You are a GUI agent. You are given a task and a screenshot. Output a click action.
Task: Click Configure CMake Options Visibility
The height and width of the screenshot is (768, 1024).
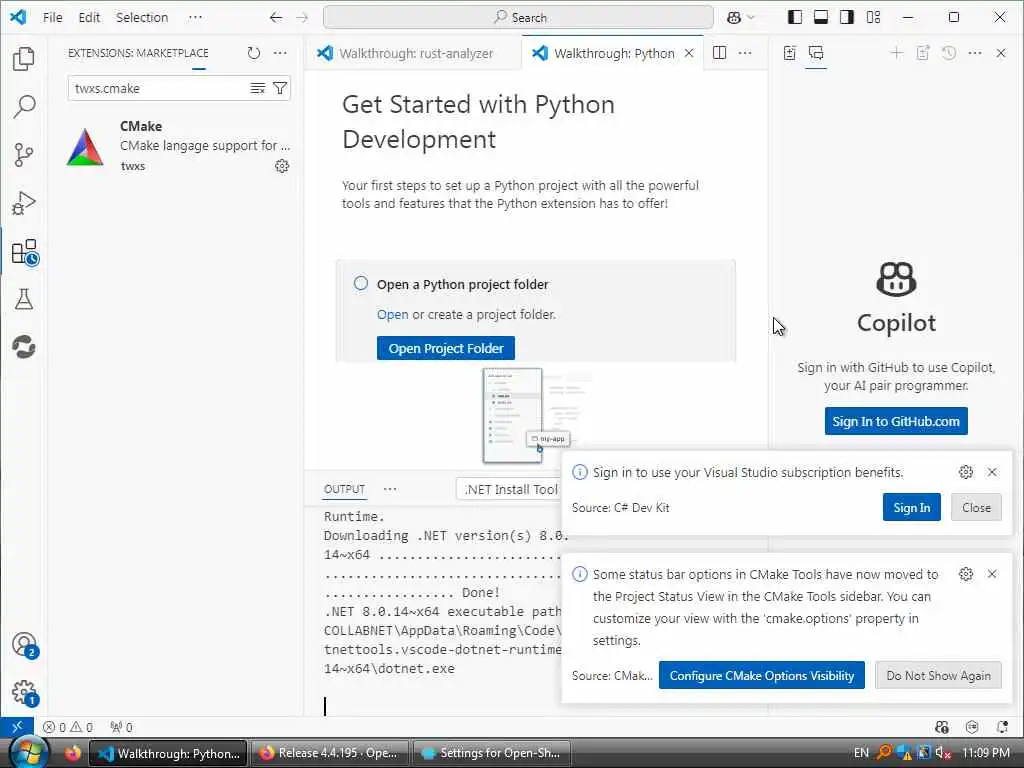pyautogui.click(x=761, y=675)
